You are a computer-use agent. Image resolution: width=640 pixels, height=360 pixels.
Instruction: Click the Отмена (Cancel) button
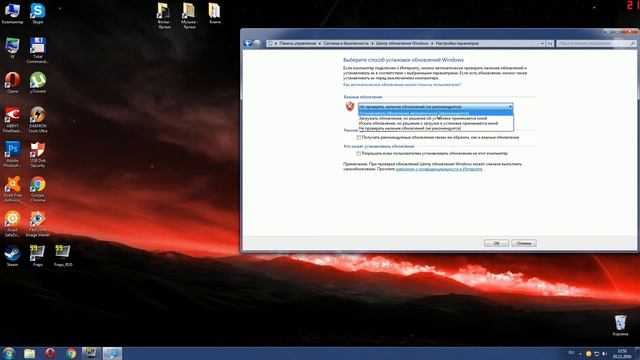524,243
